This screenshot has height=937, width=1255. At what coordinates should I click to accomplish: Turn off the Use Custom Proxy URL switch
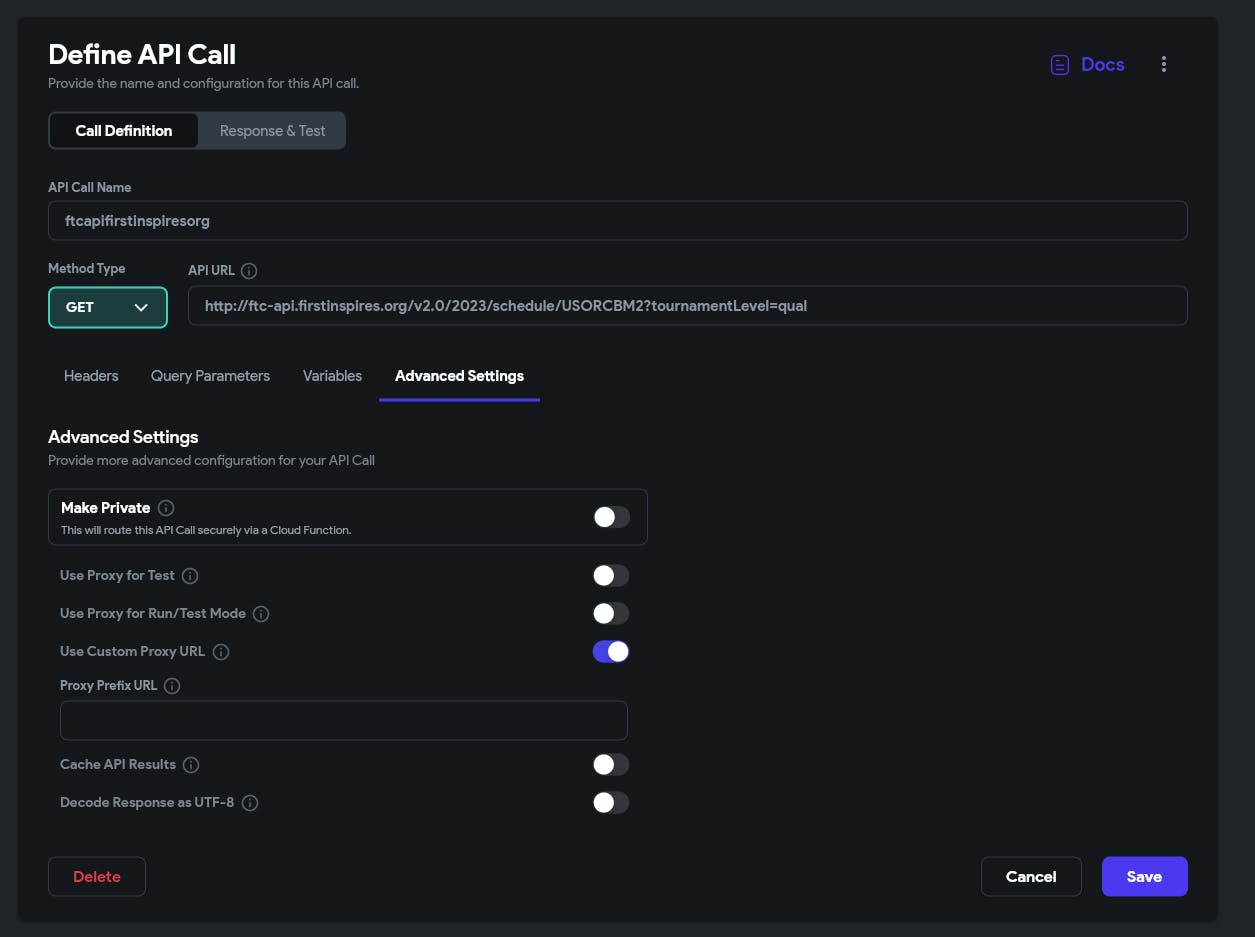pos(611,652)
